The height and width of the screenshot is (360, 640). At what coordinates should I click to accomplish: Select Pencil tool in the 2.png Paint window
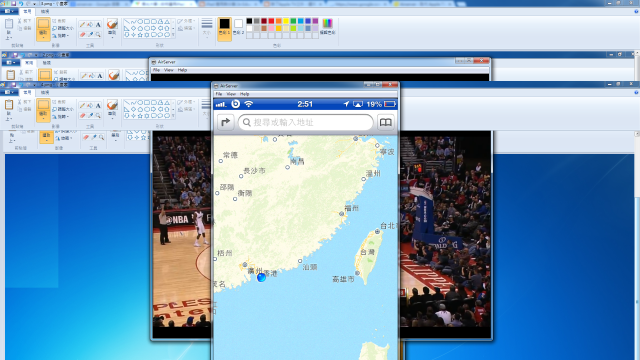click(84, 76)
